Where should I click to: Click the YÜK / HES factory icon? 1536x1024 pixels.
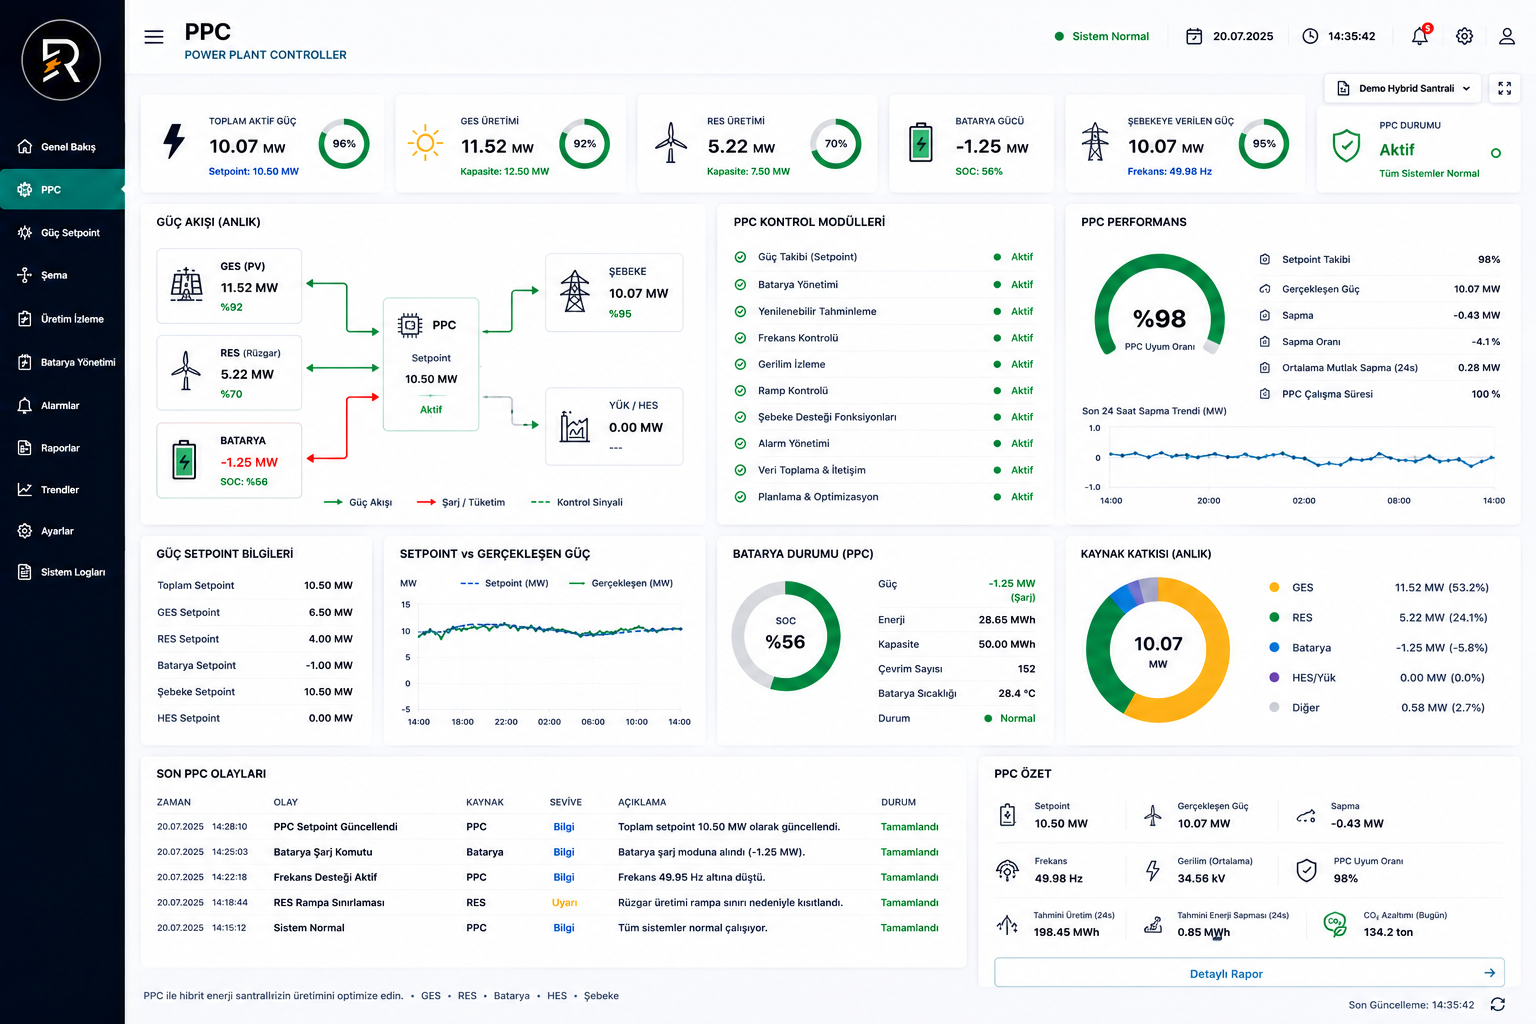pos(575,426)
